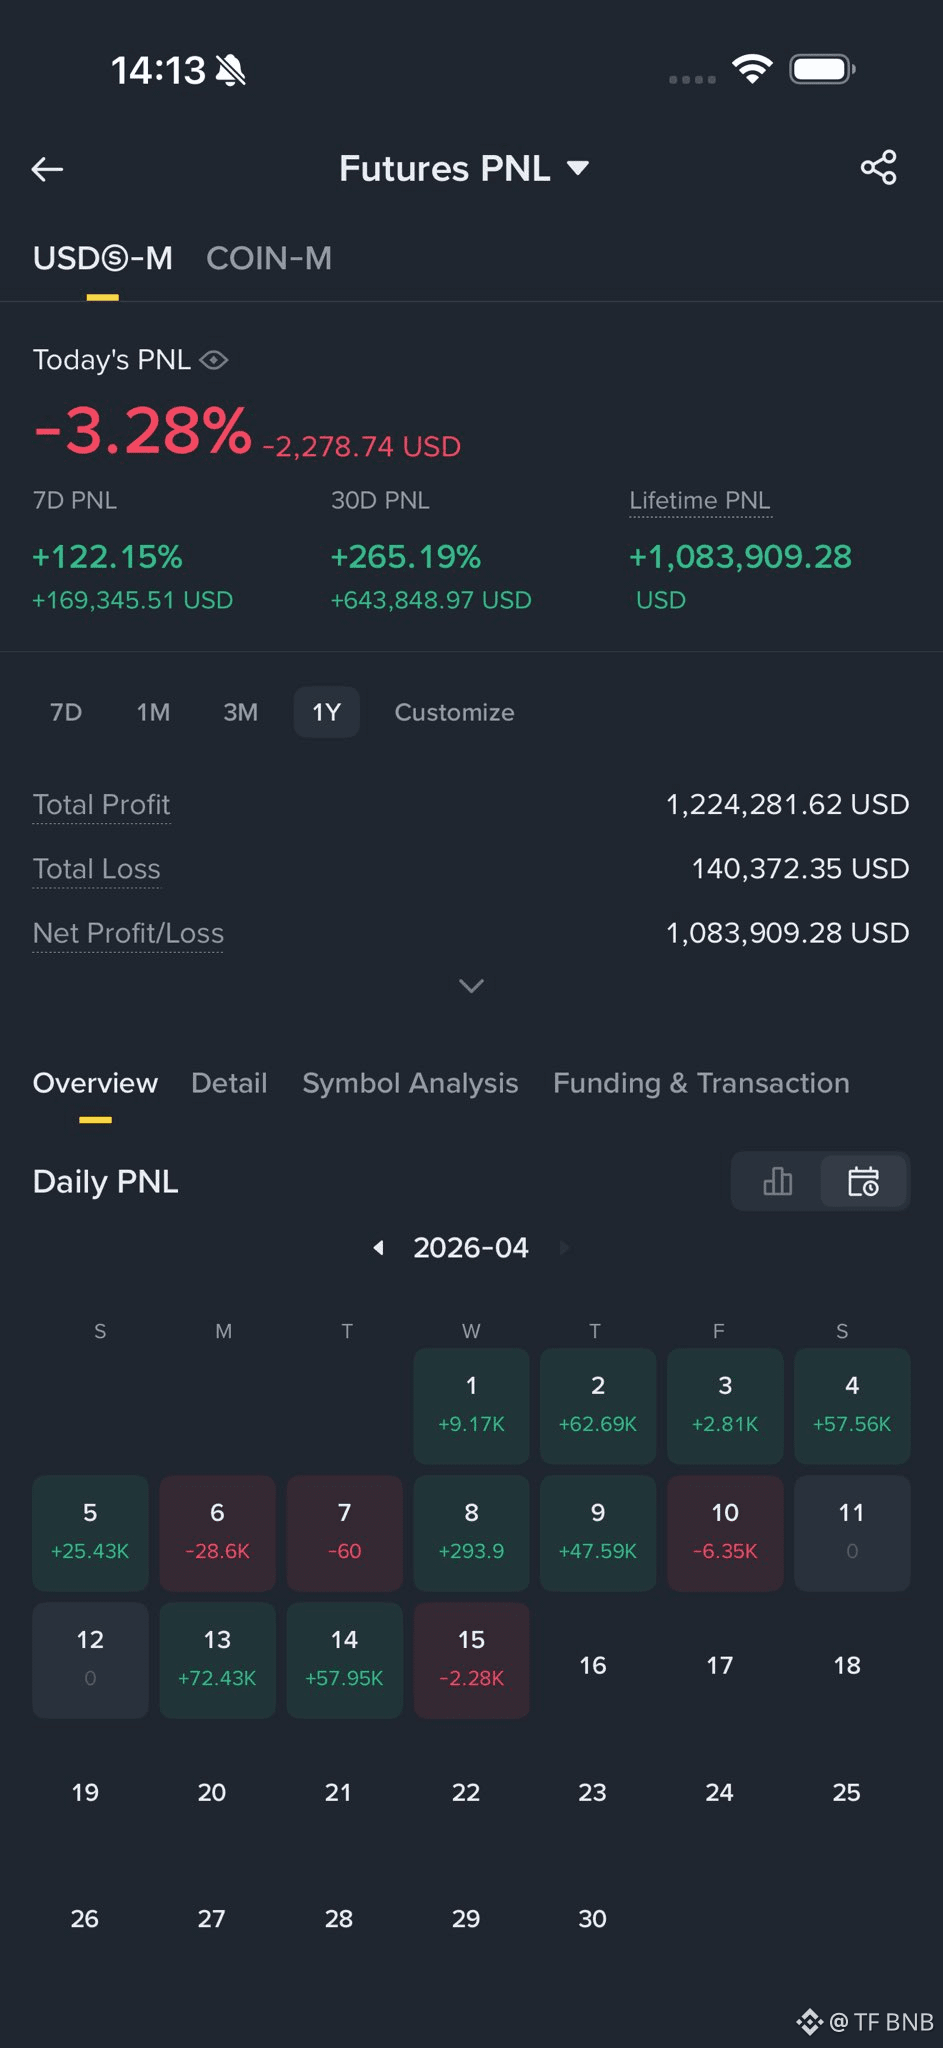
Task: Switch Daily PNL to bar chart view
Action: tap(777, 1181)
